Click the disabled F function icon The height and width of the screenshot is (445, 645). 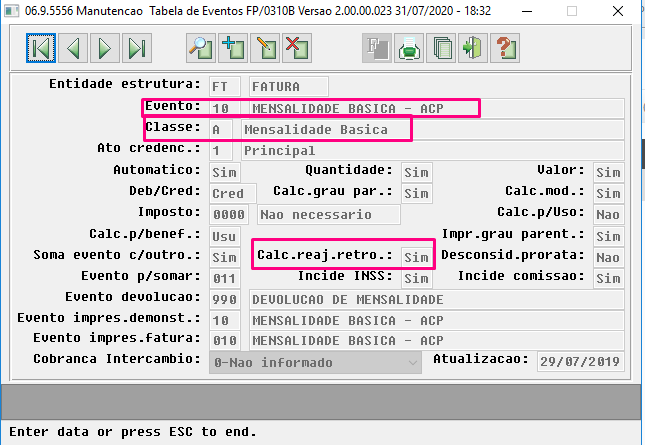[377, 48]
